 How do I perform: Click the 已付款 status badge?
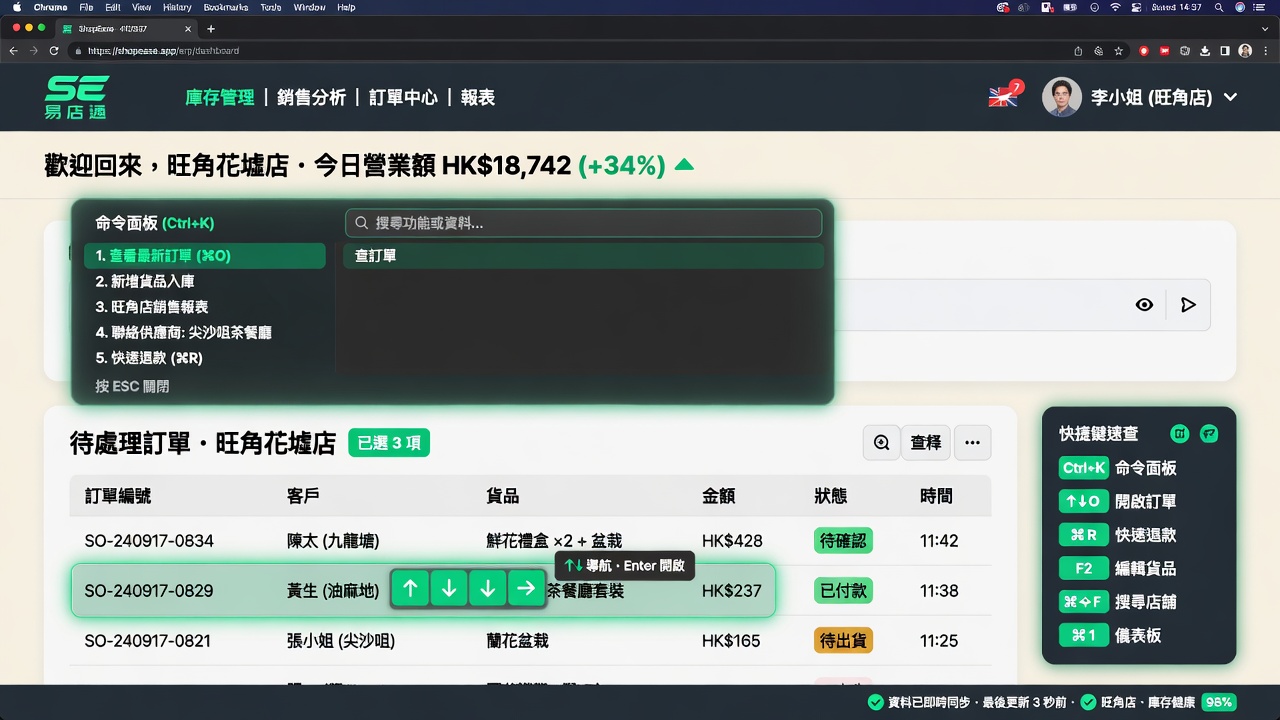click(x=843, y=590)
